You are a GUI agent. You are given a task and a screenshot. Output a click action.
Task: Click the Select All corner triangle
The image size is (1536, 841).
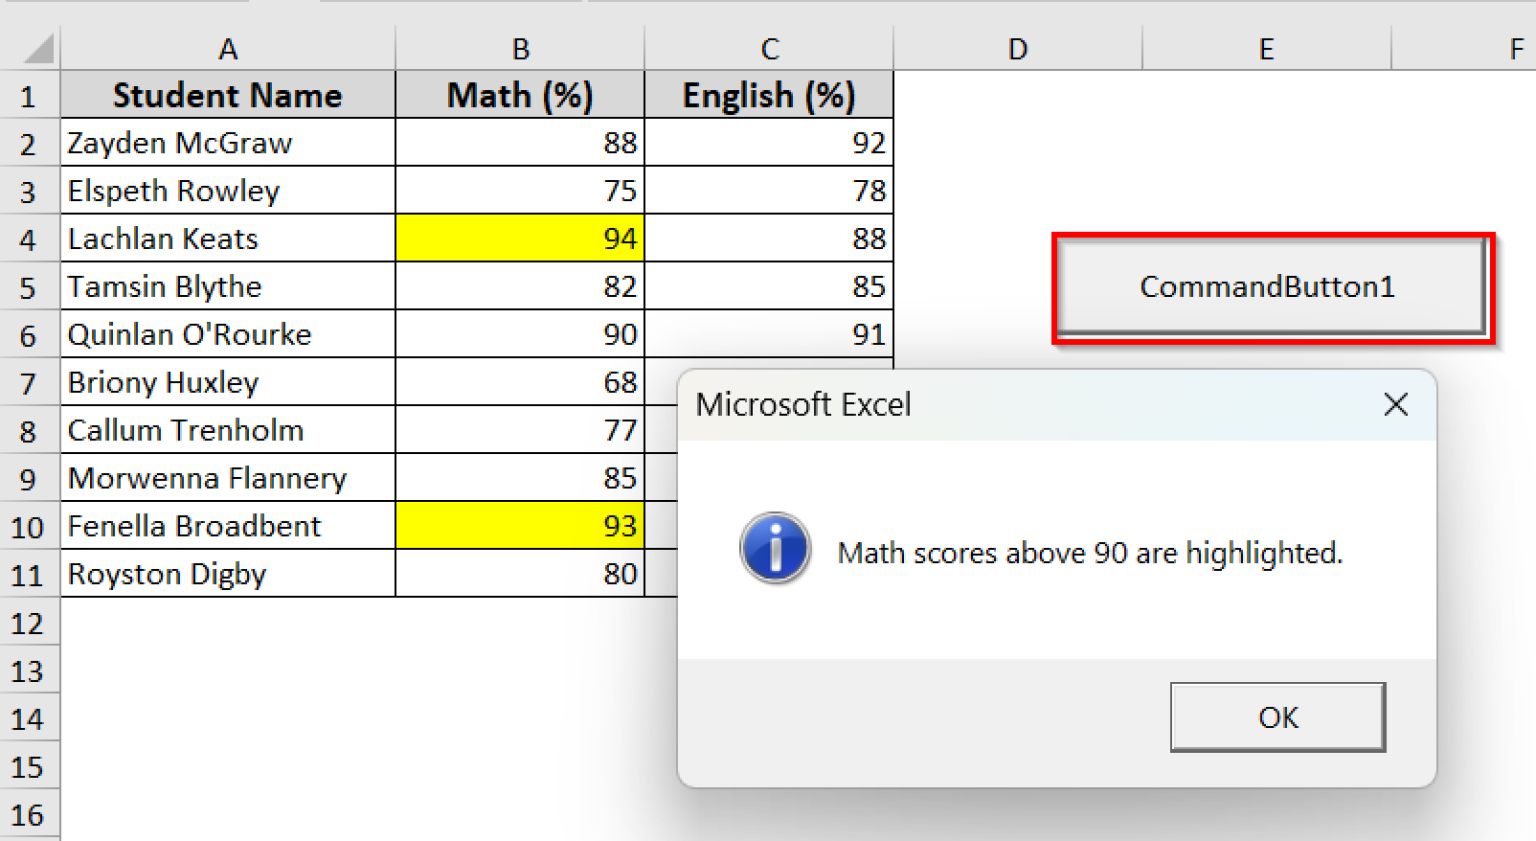pyautogui.click(x=38, y=48)
